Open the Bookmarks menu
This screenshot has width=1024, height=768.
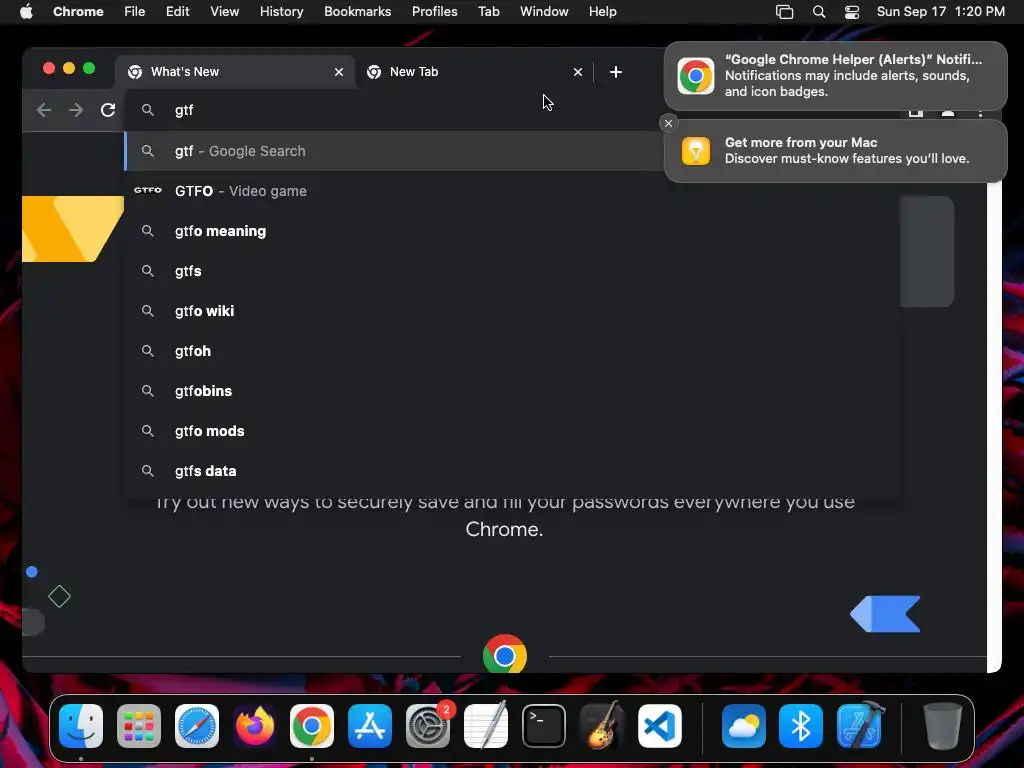(x=357, y=12)
